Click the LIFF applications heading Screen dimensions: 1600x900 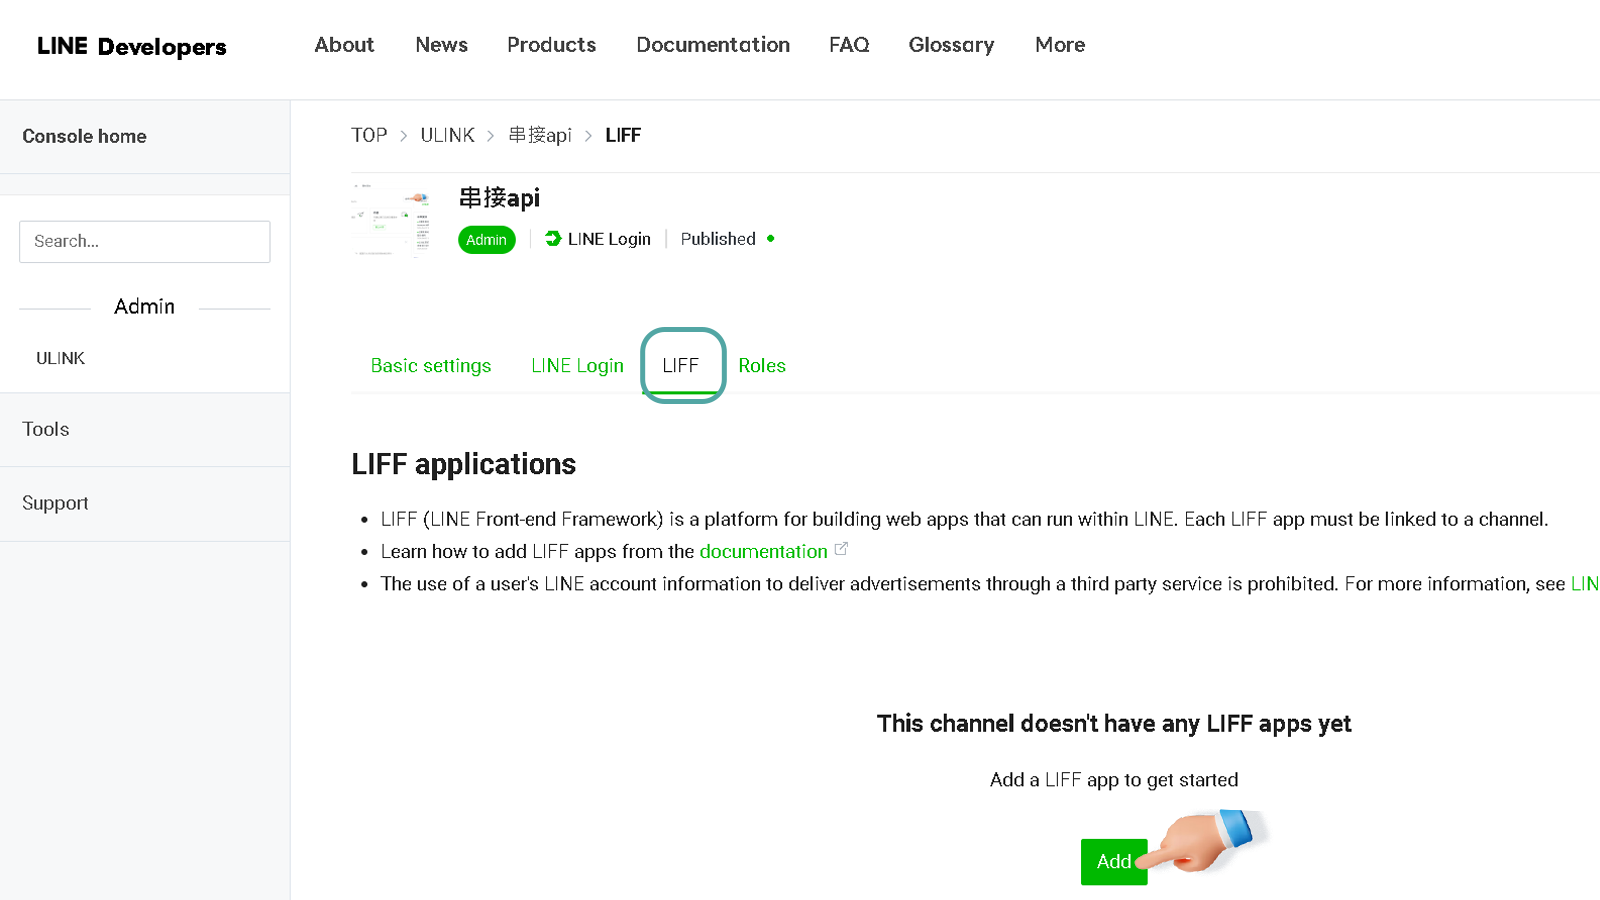(463, 464)
